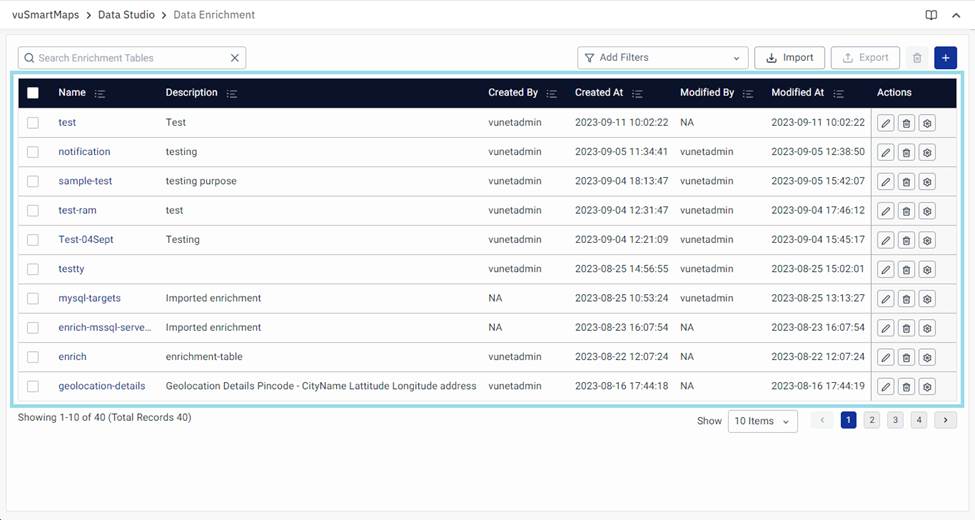Open the documentation book icon in header
Viewport: 975px width, 520px height.
point(931,16)
